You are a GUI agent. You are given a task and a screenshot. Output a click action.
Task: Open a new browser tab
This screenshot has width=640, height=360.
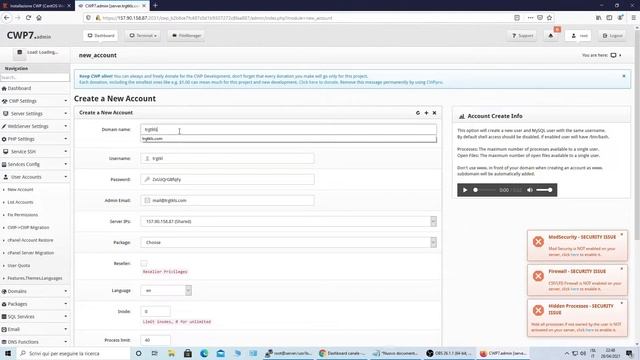(x=156, y=6)
